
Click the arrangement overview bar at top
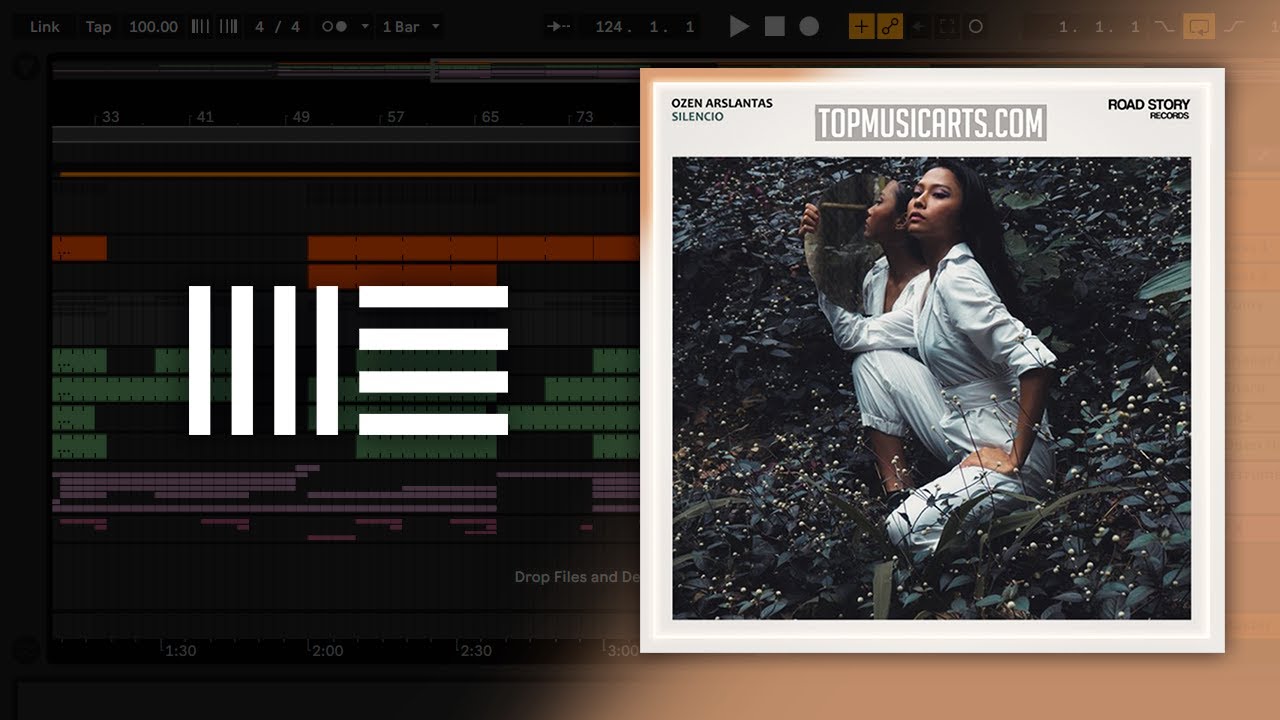tap(345, 70)
